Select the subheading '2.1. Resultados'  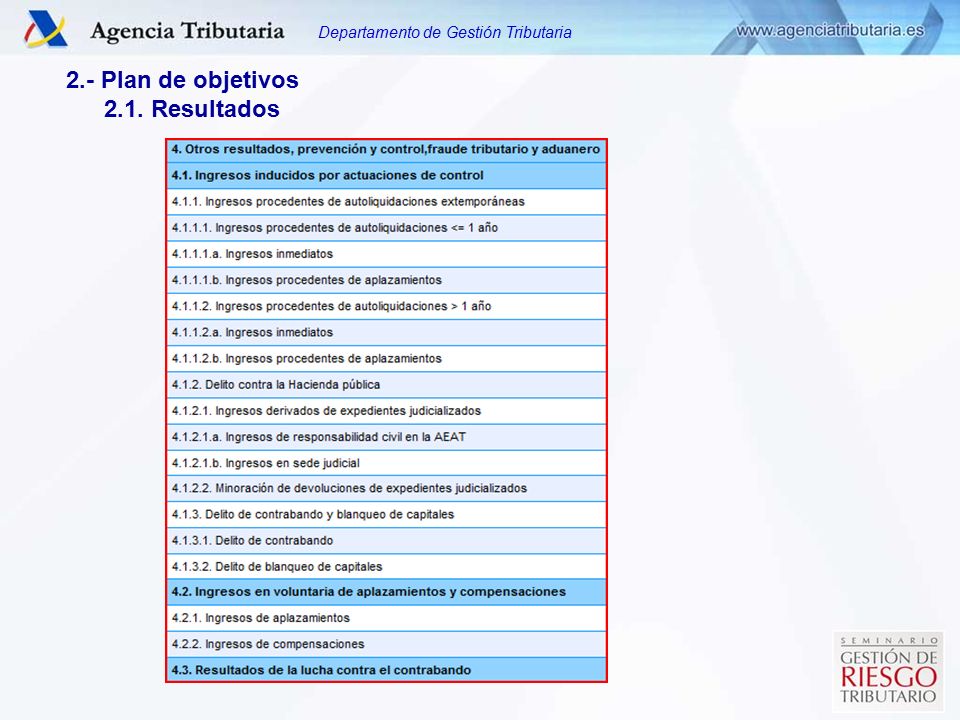point(192,108)
